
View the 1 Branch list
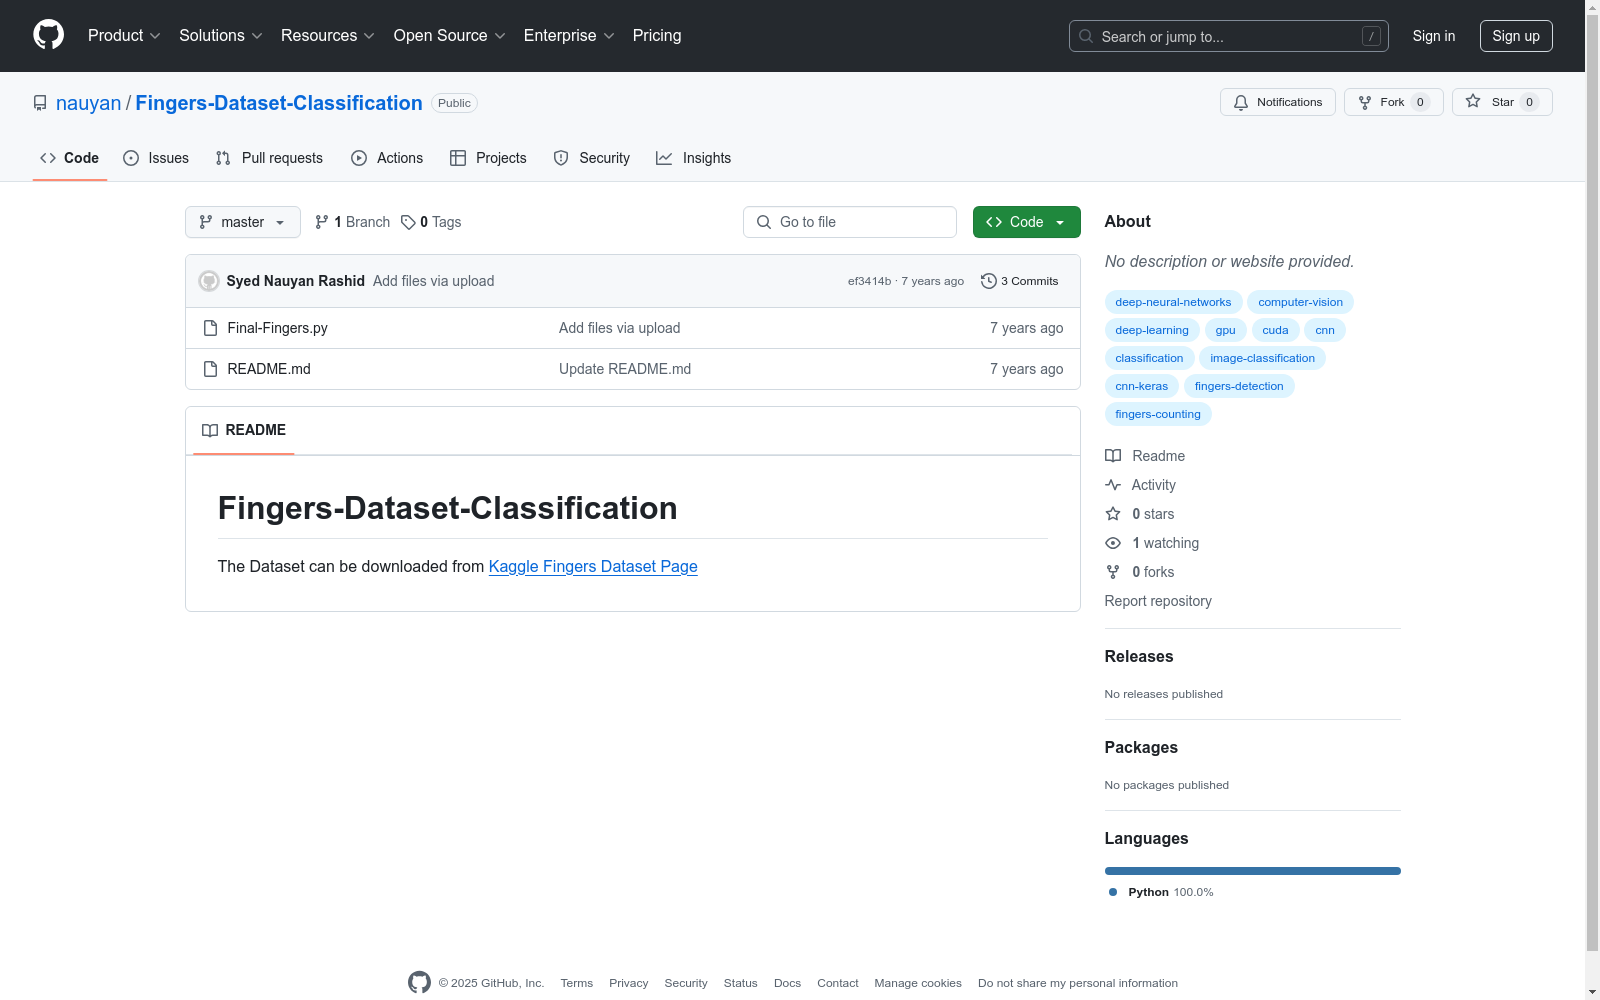pos(352,222)
